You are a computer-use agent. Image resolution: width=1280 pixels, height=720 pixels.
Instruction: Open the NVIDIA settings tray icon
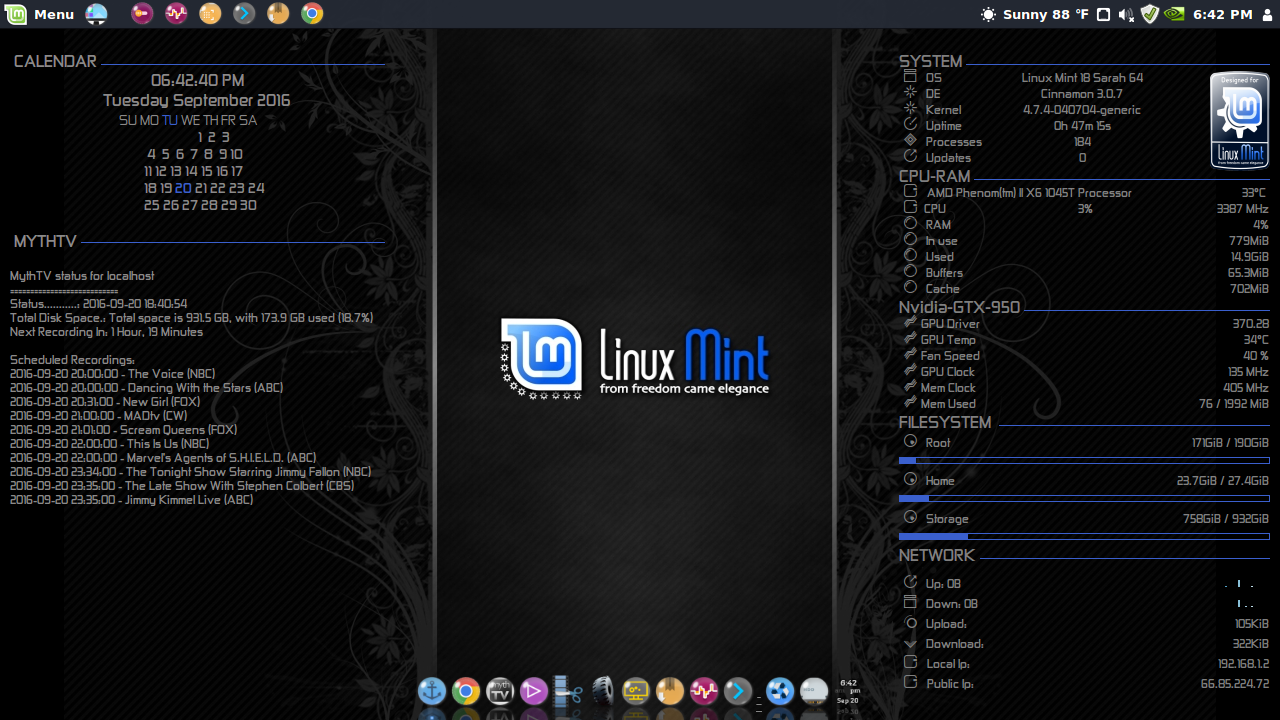click(1175, 14)
